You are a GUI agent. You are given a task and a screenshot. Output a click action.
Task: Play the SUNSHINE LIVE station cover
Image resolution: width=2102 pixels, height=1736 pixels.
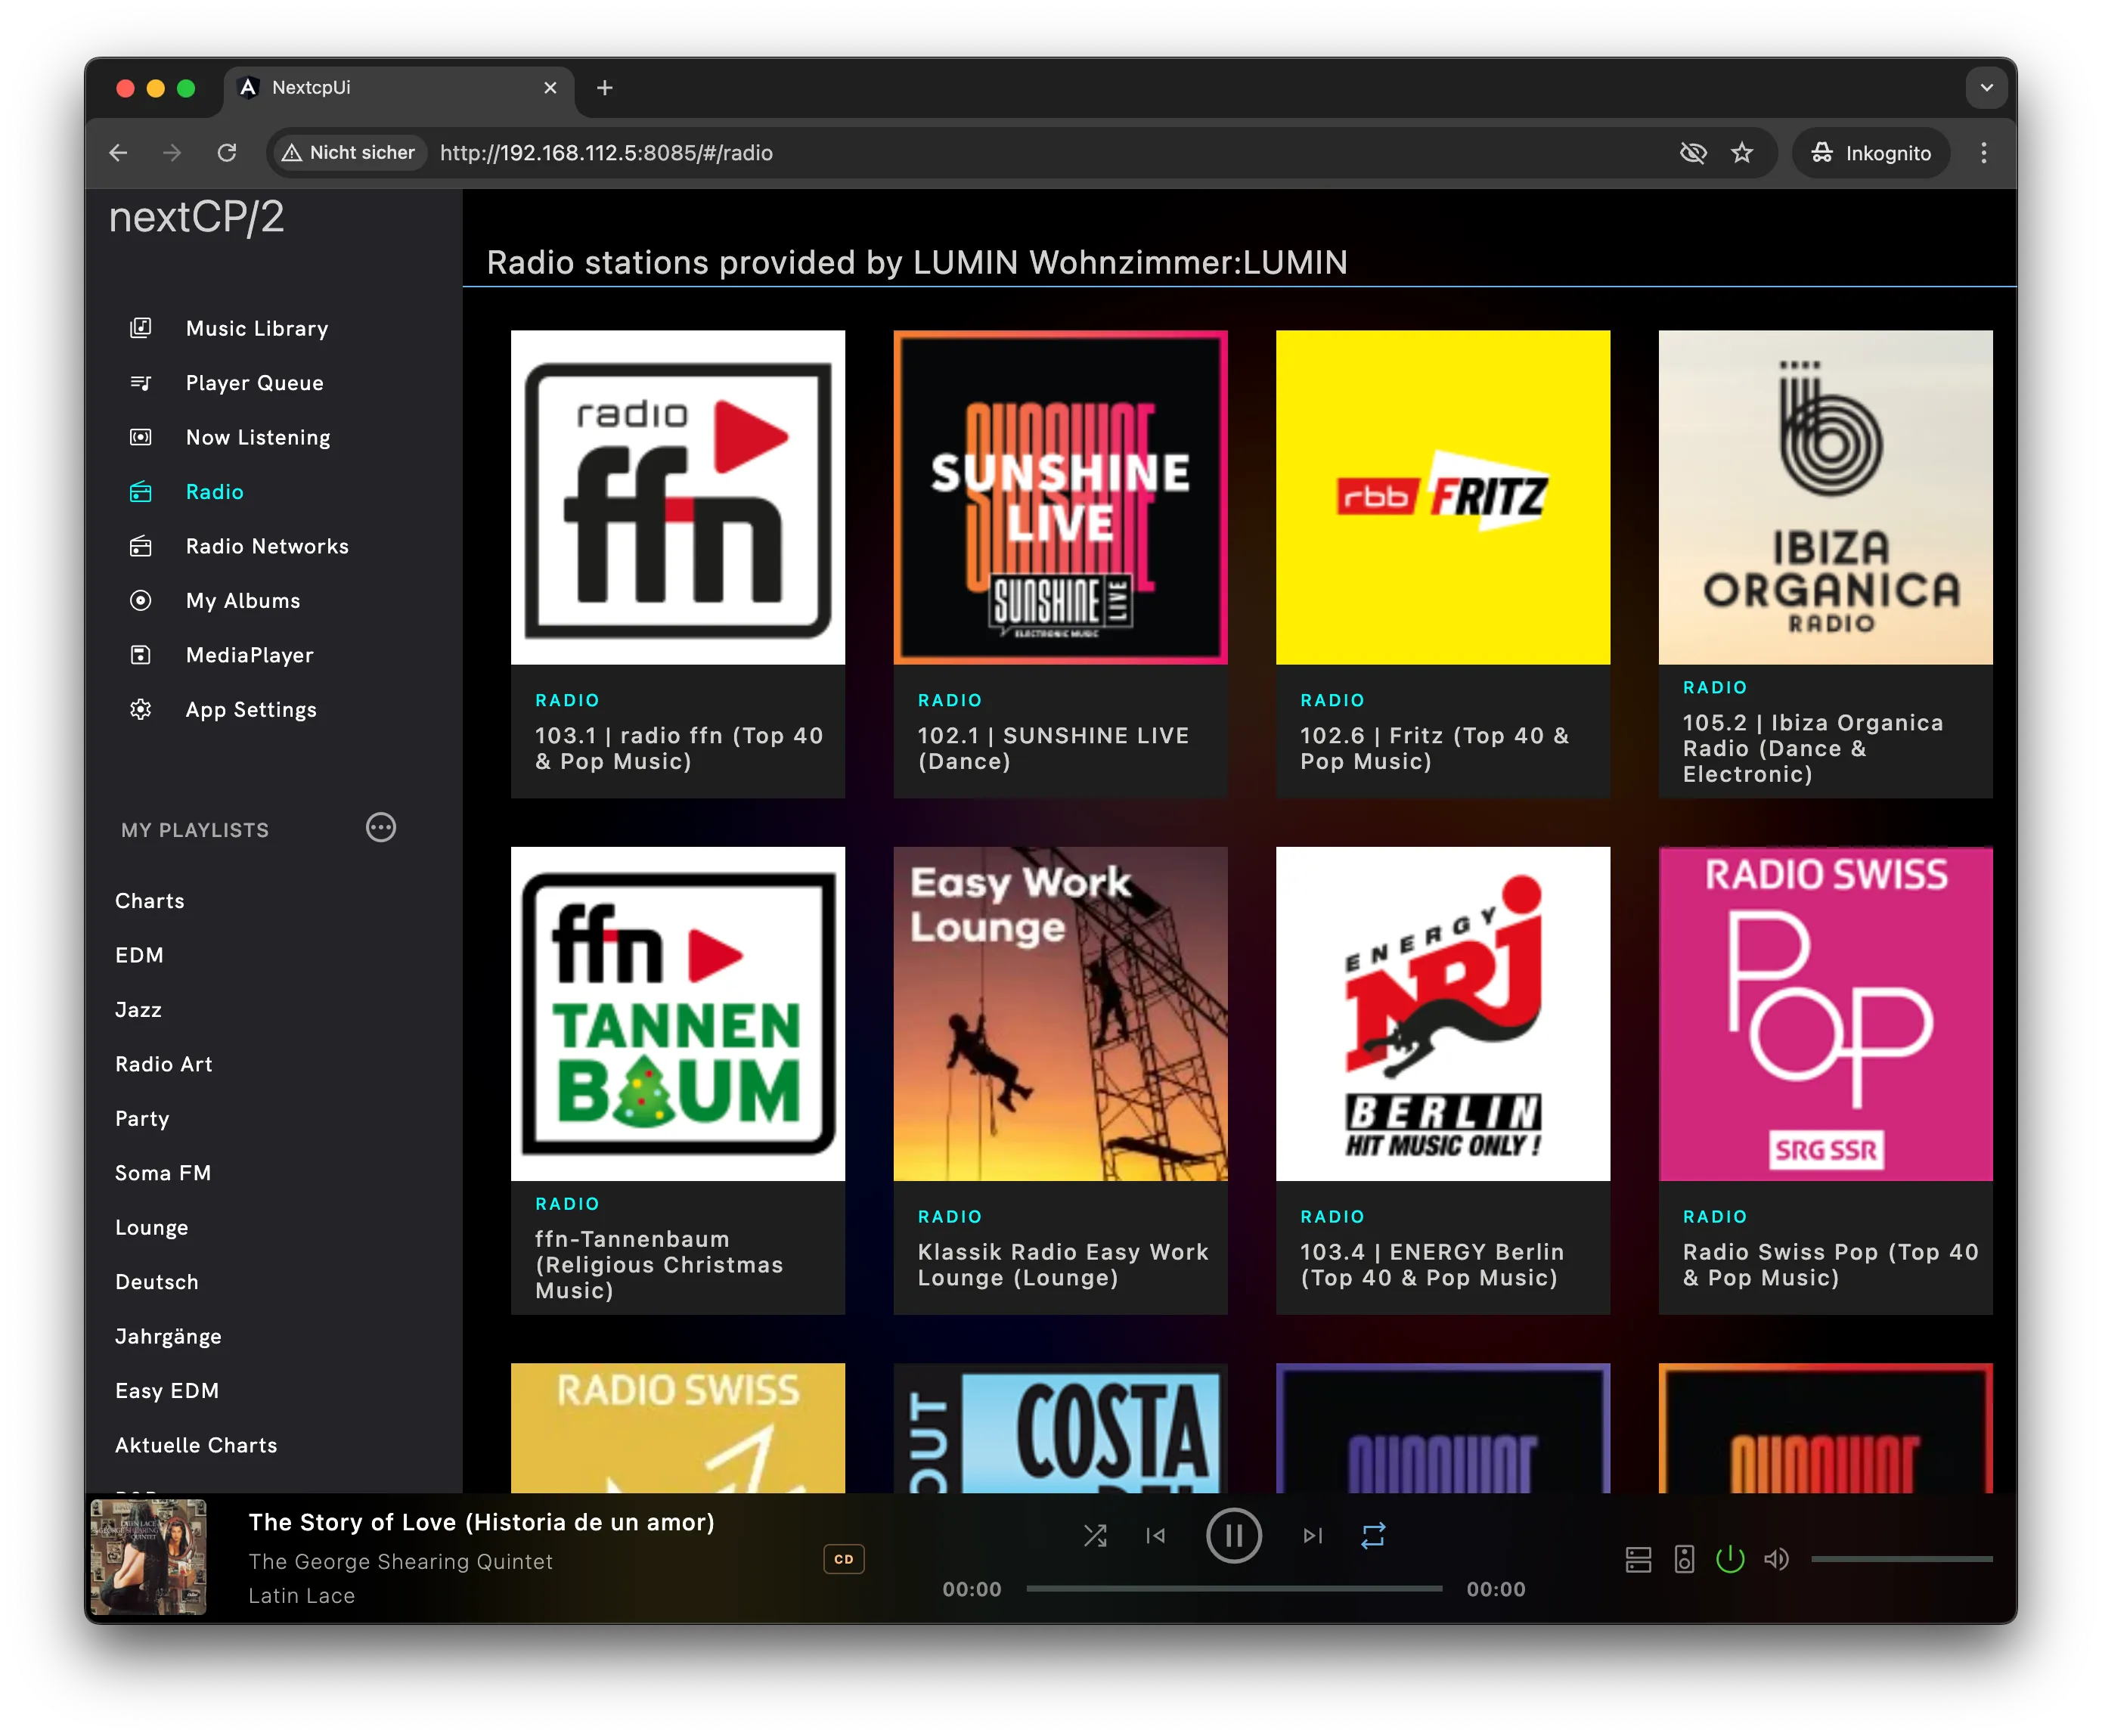pyautogui.click(x=1060, y=497)
